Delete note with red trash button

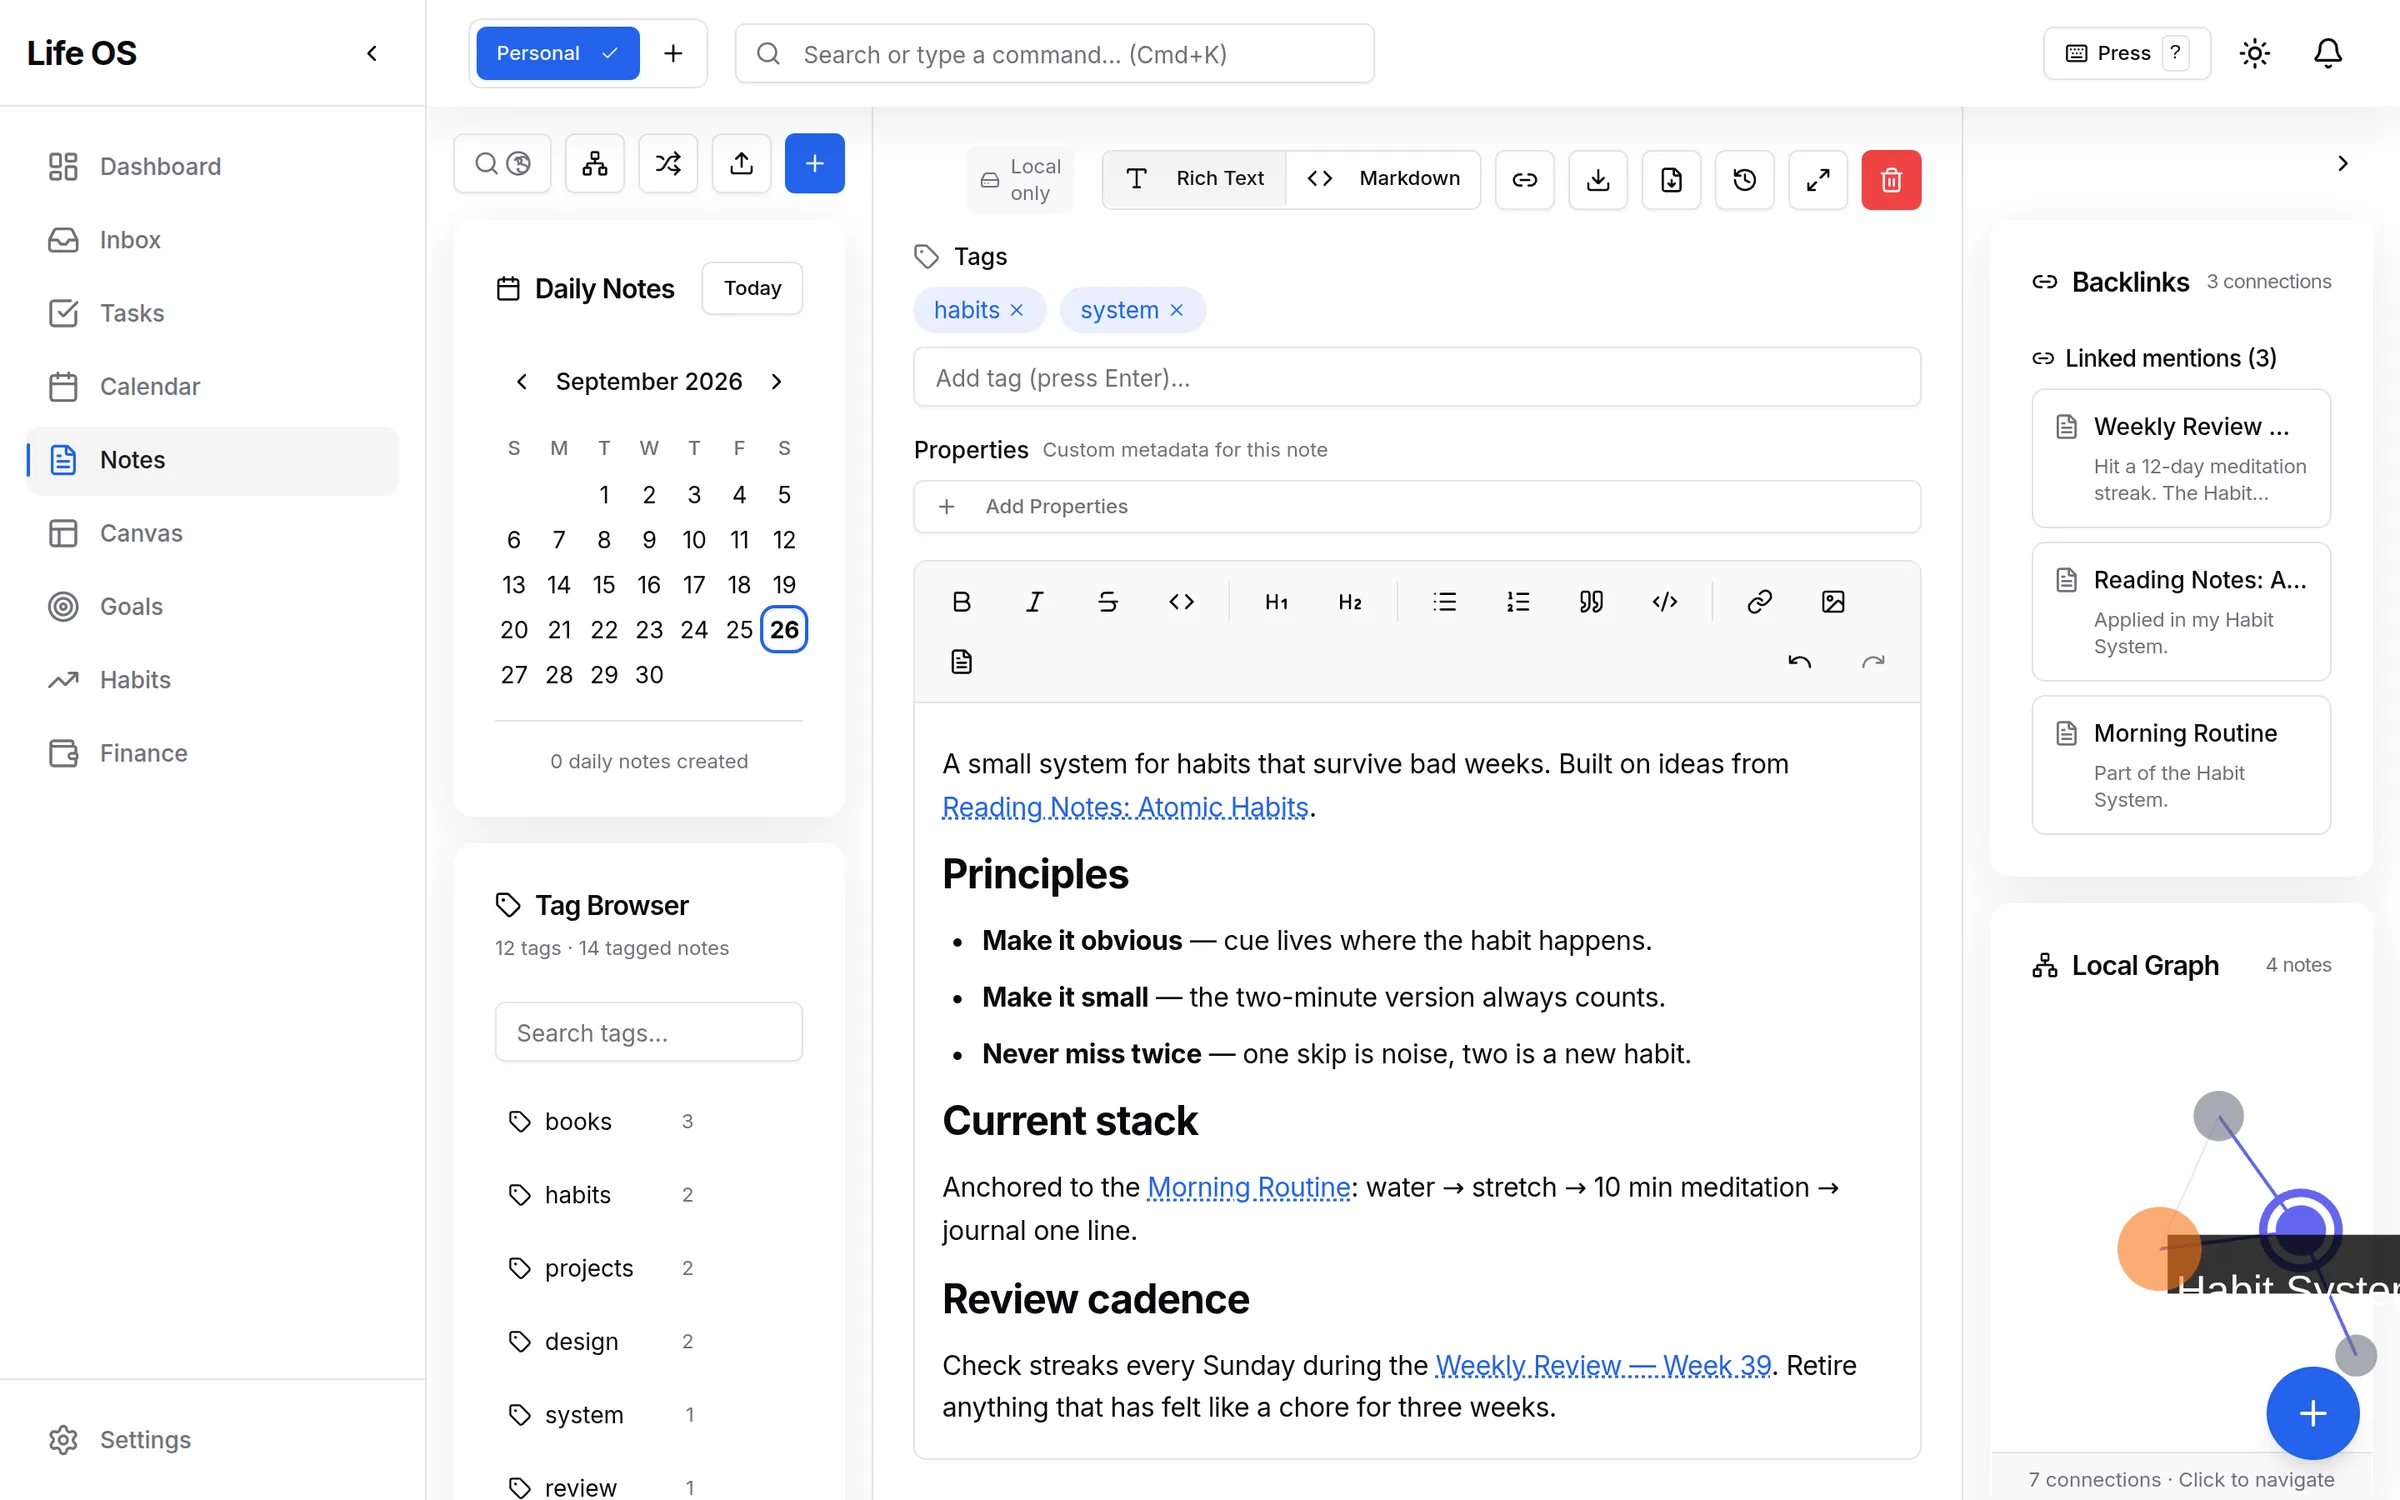point(1891,179)
